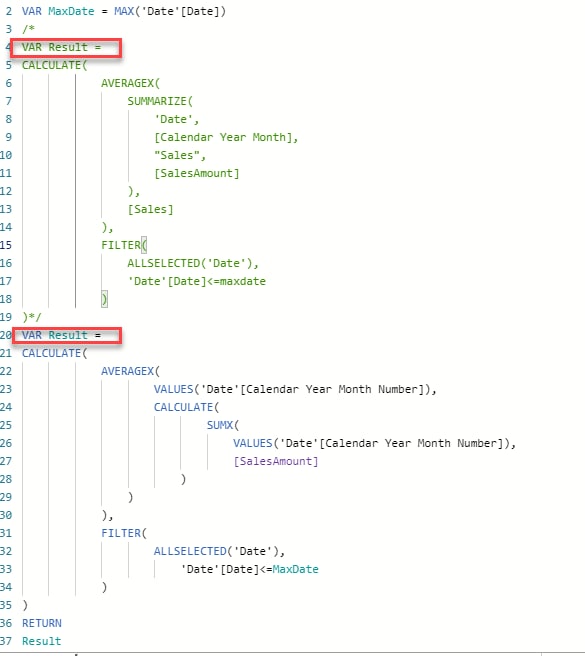Click the active 'VAR Result =' on line 20
Viewport: 585px width, 656px height.
(x=62, y=335)
